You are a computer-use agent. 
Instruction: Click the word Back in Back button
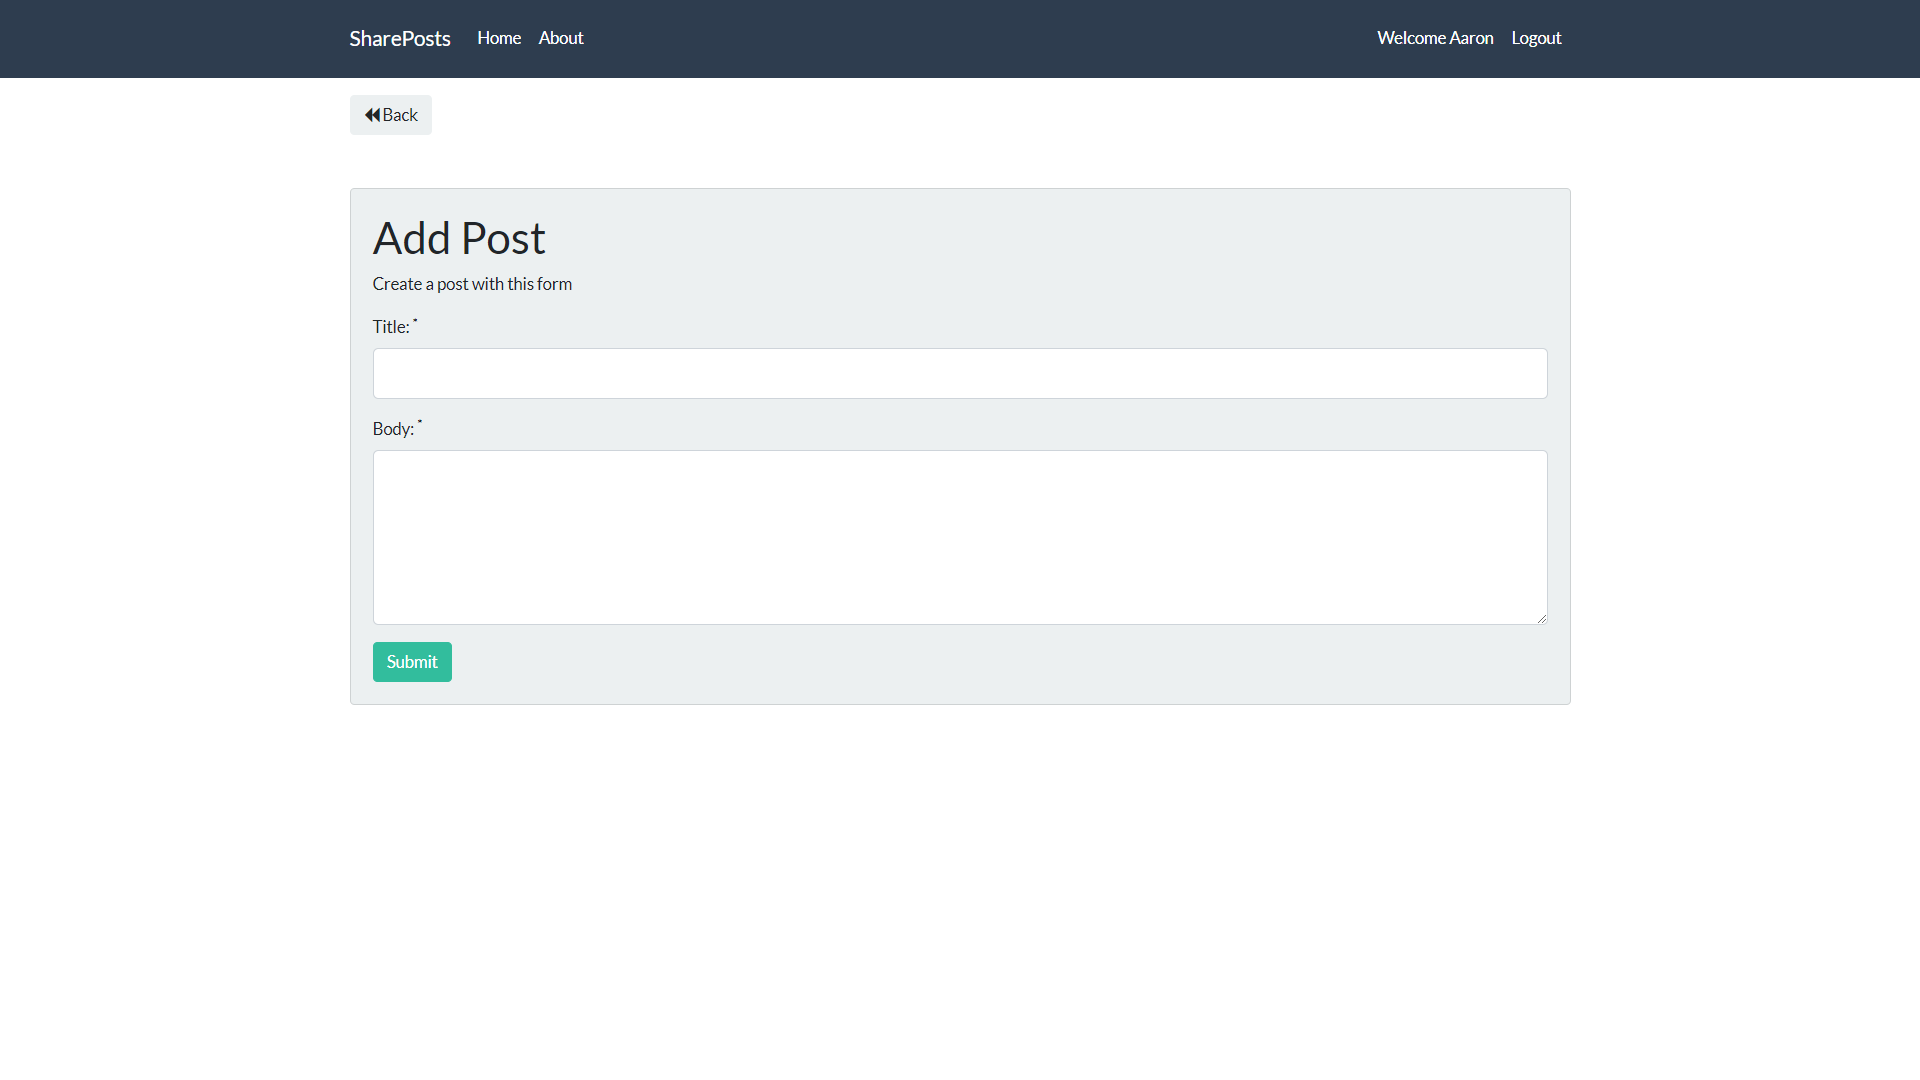pyautogui.click(x=400, y=115)
